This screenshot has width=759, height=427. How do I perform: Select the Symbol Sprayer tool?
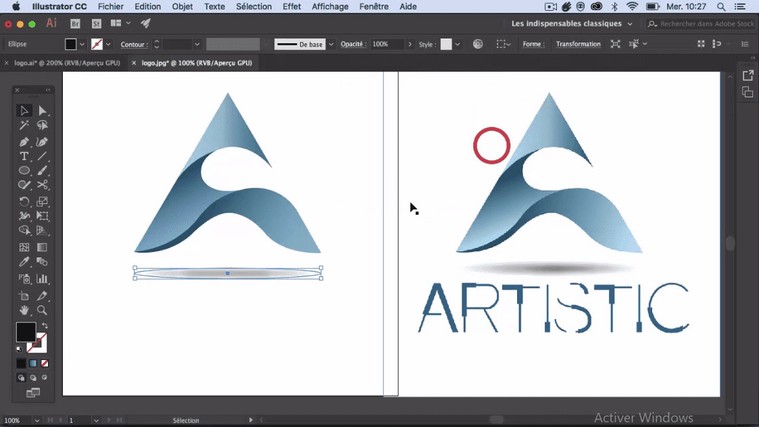24,279
